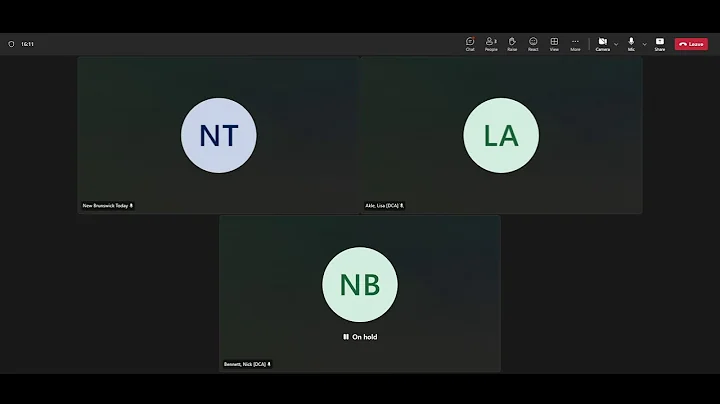720x404 pixels.
Task: Click the Akie, Lisa (DCA) name label
Action: click(382, 206)
